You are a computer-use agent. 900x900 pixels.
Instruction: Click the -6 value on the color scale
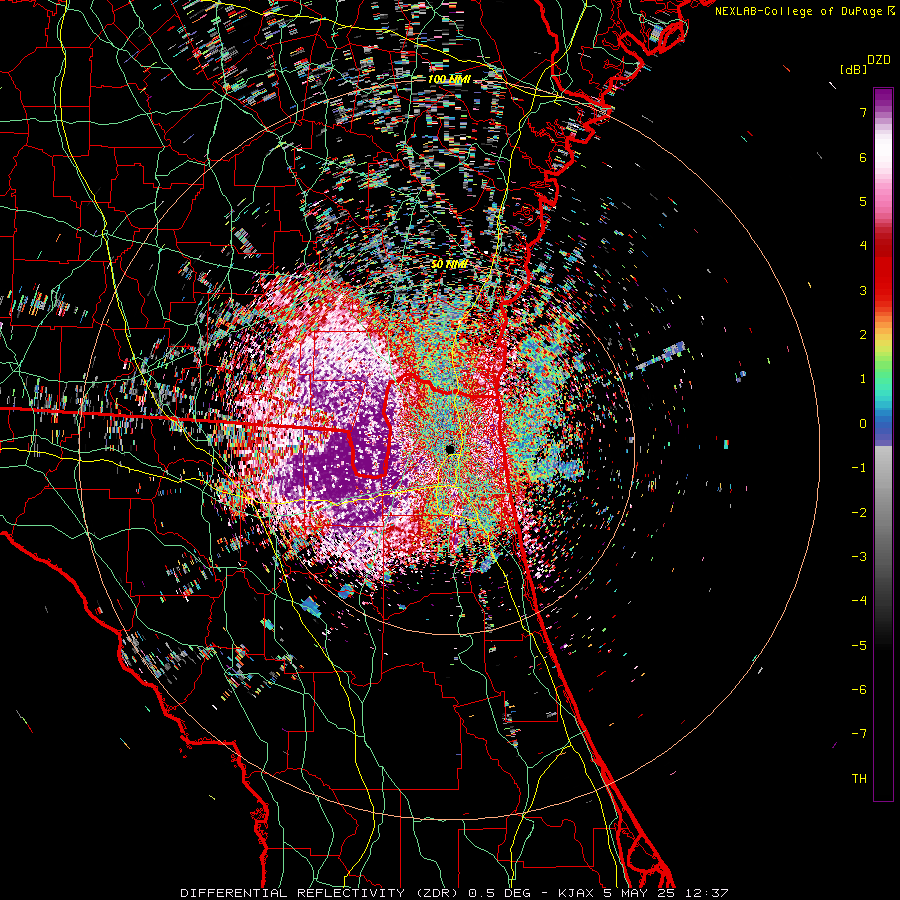click(859, 690)
